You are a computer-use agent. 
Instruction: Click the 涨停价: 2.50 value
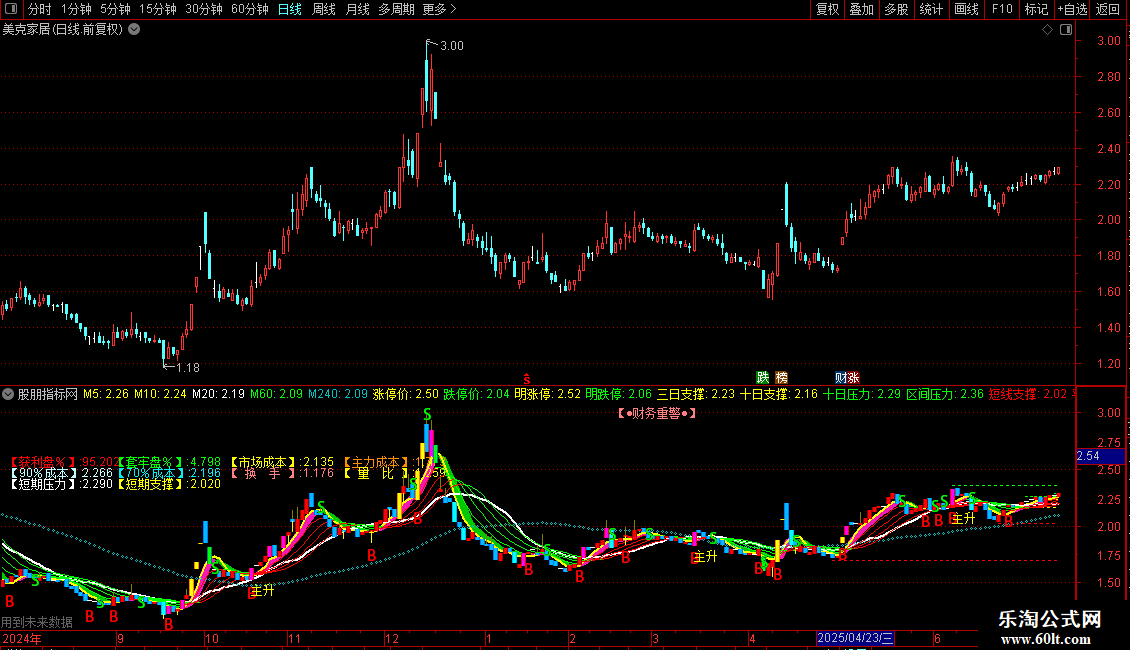point(405,394)
